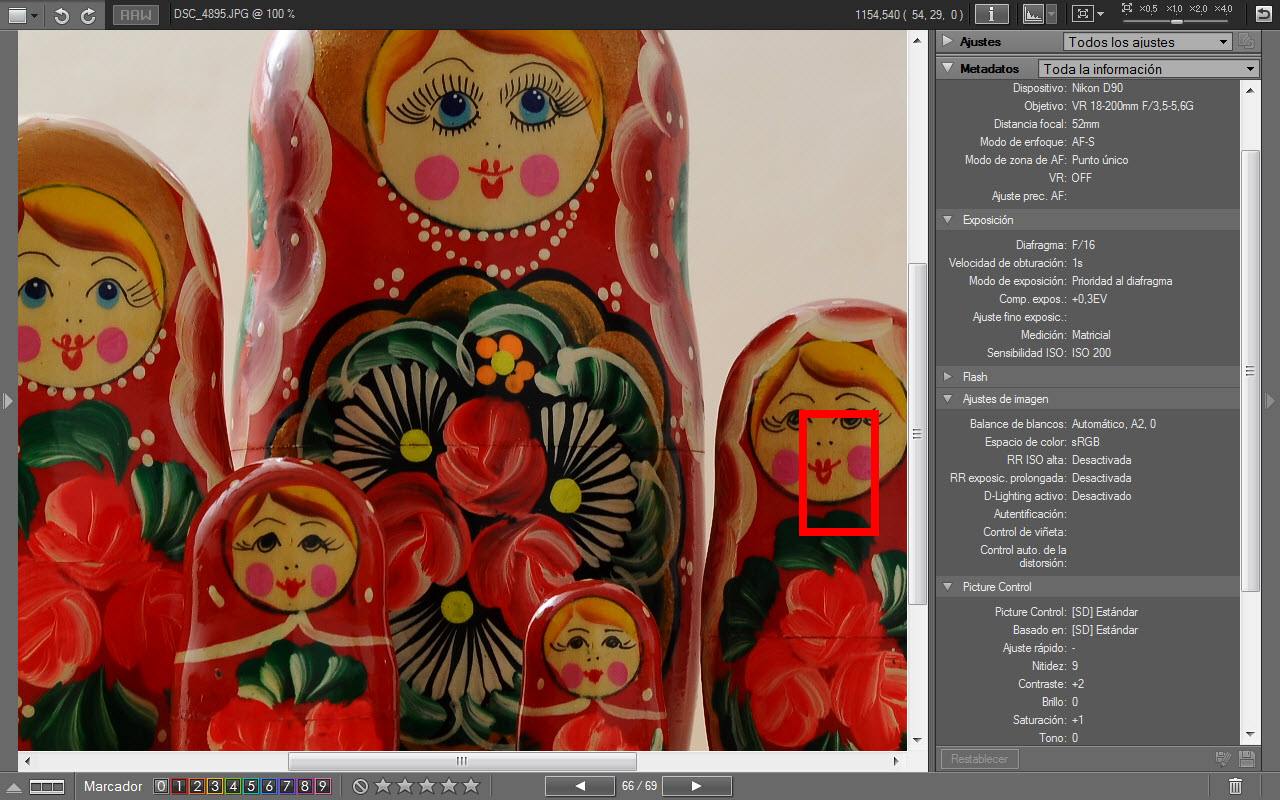
Task: Click the save adjustments floppy disk icon
Action: 1246,759
